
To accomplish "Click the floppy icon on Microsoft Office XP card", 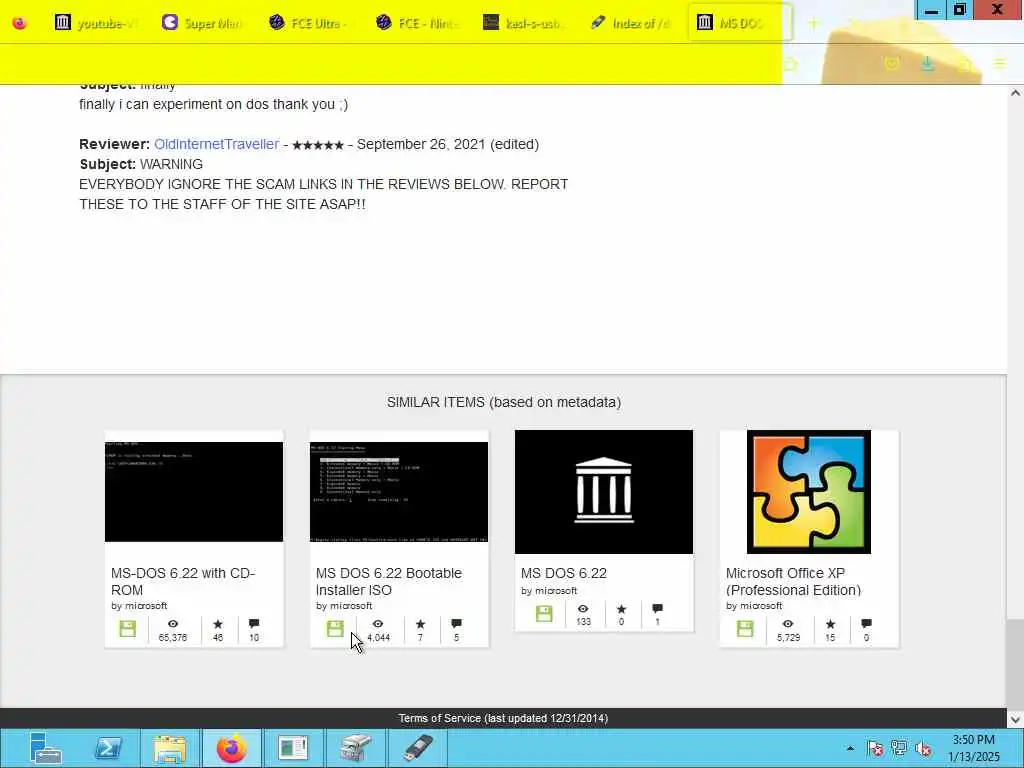I will [x=745, y=629].
